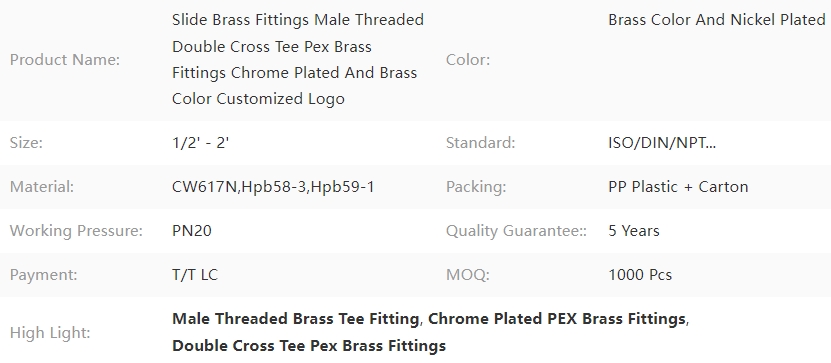
Task: Click the product name description text
Action: 298,59
